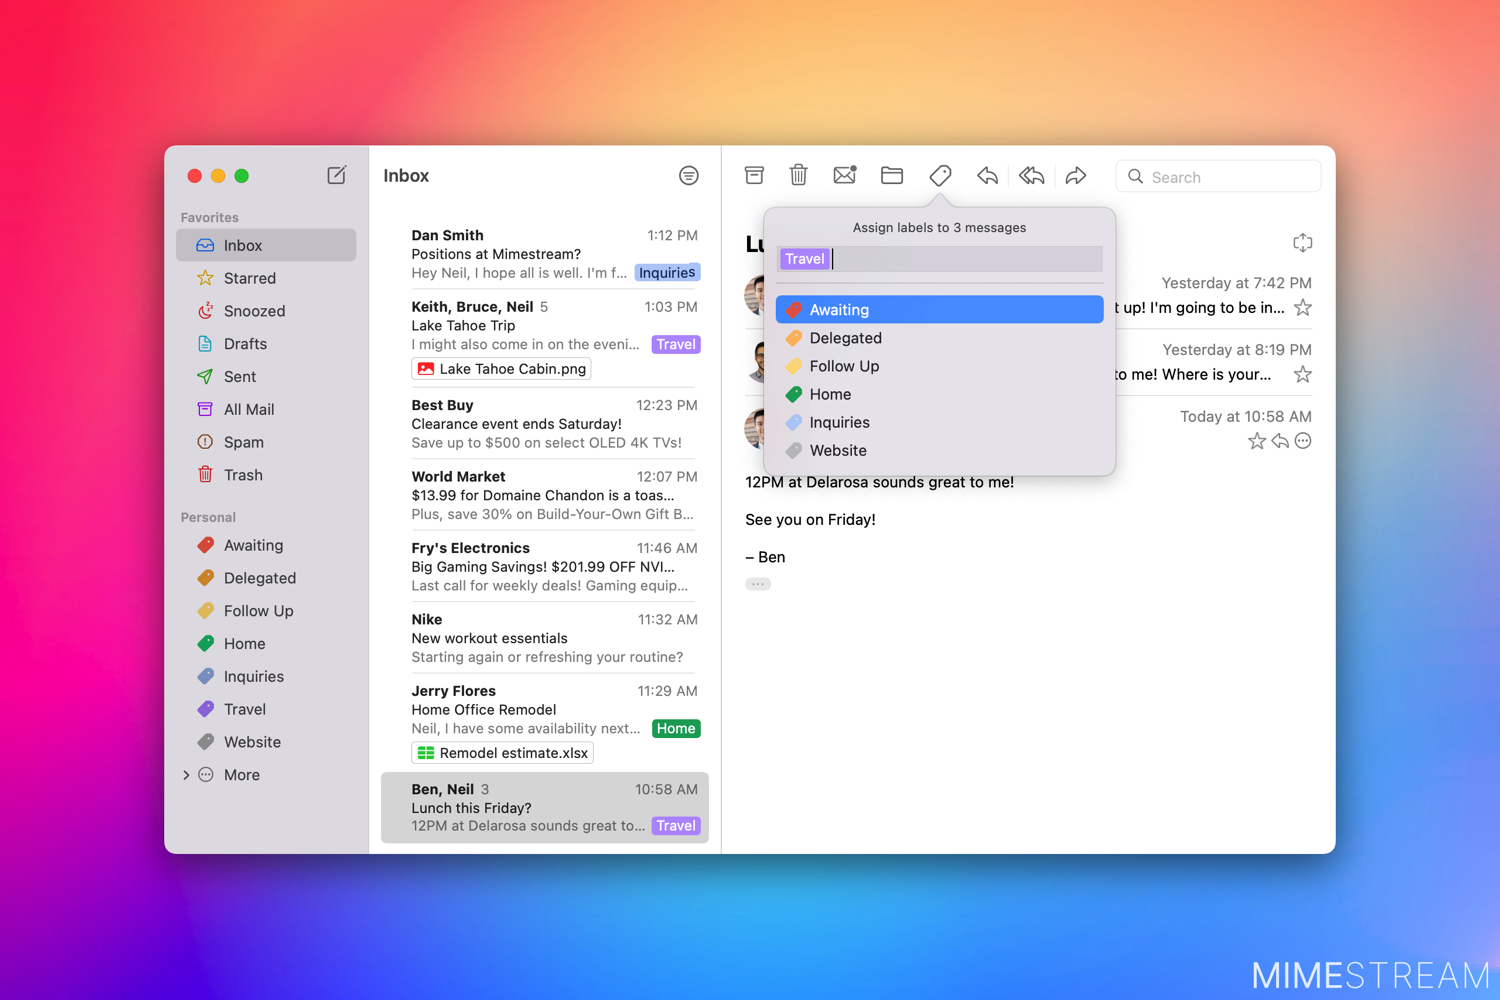This screenshot has width=1500, height=1000.
Task: Open the inbox filter icon
Action: [x=689, y=176]
